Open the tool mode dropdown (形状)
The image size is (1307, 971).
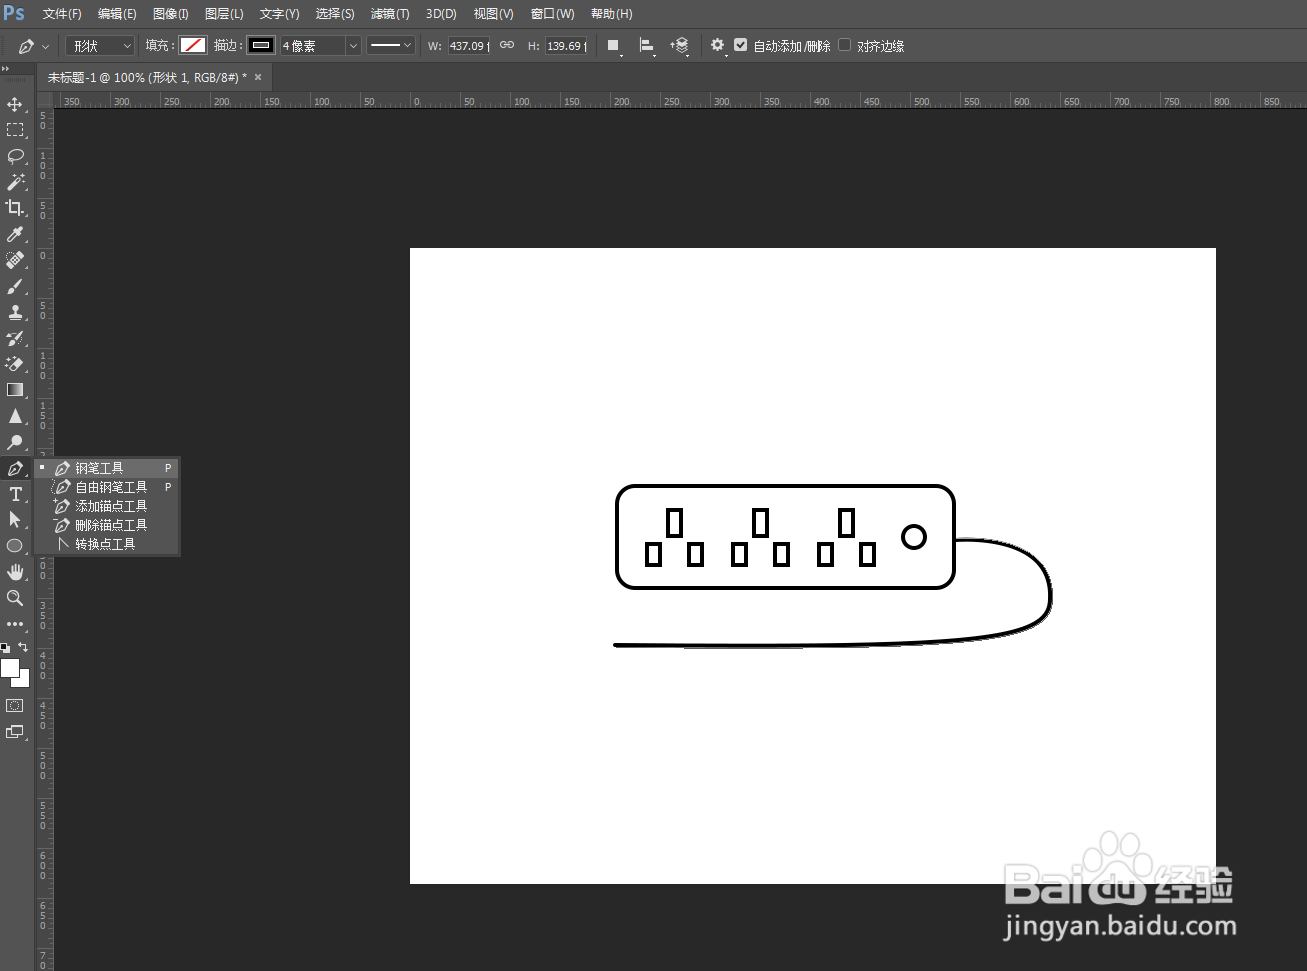coord(100,46)
